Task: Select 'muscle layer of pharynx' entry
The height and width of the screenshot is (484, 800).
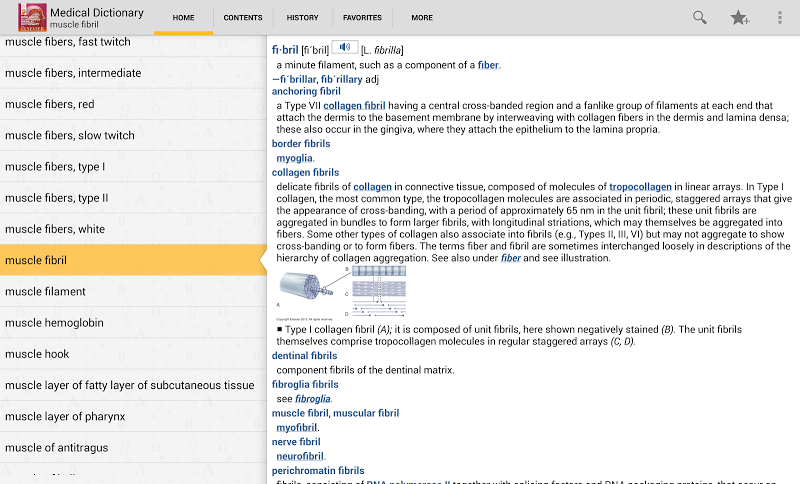Action: (133, 416)
